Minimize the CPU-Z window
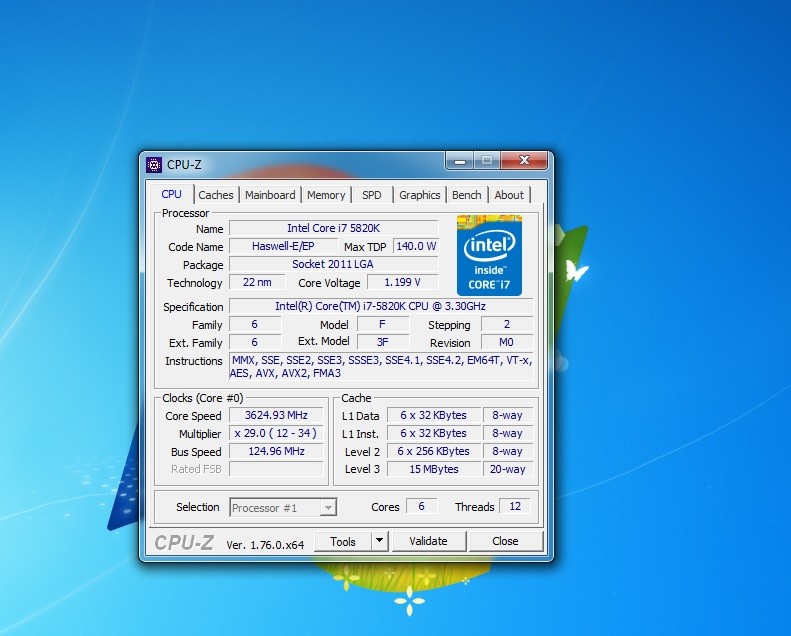Screen dimensions: 791x636 (460, 161)
